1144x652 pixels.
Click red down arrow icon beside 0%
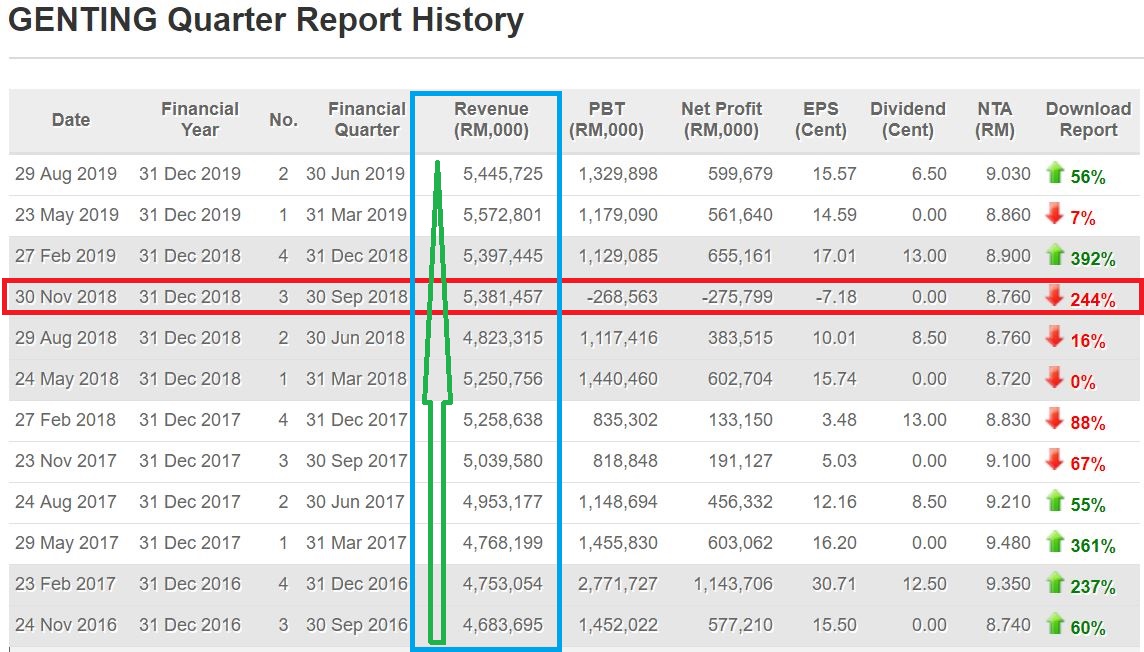pyautogui.click(x=1055, y=378)
